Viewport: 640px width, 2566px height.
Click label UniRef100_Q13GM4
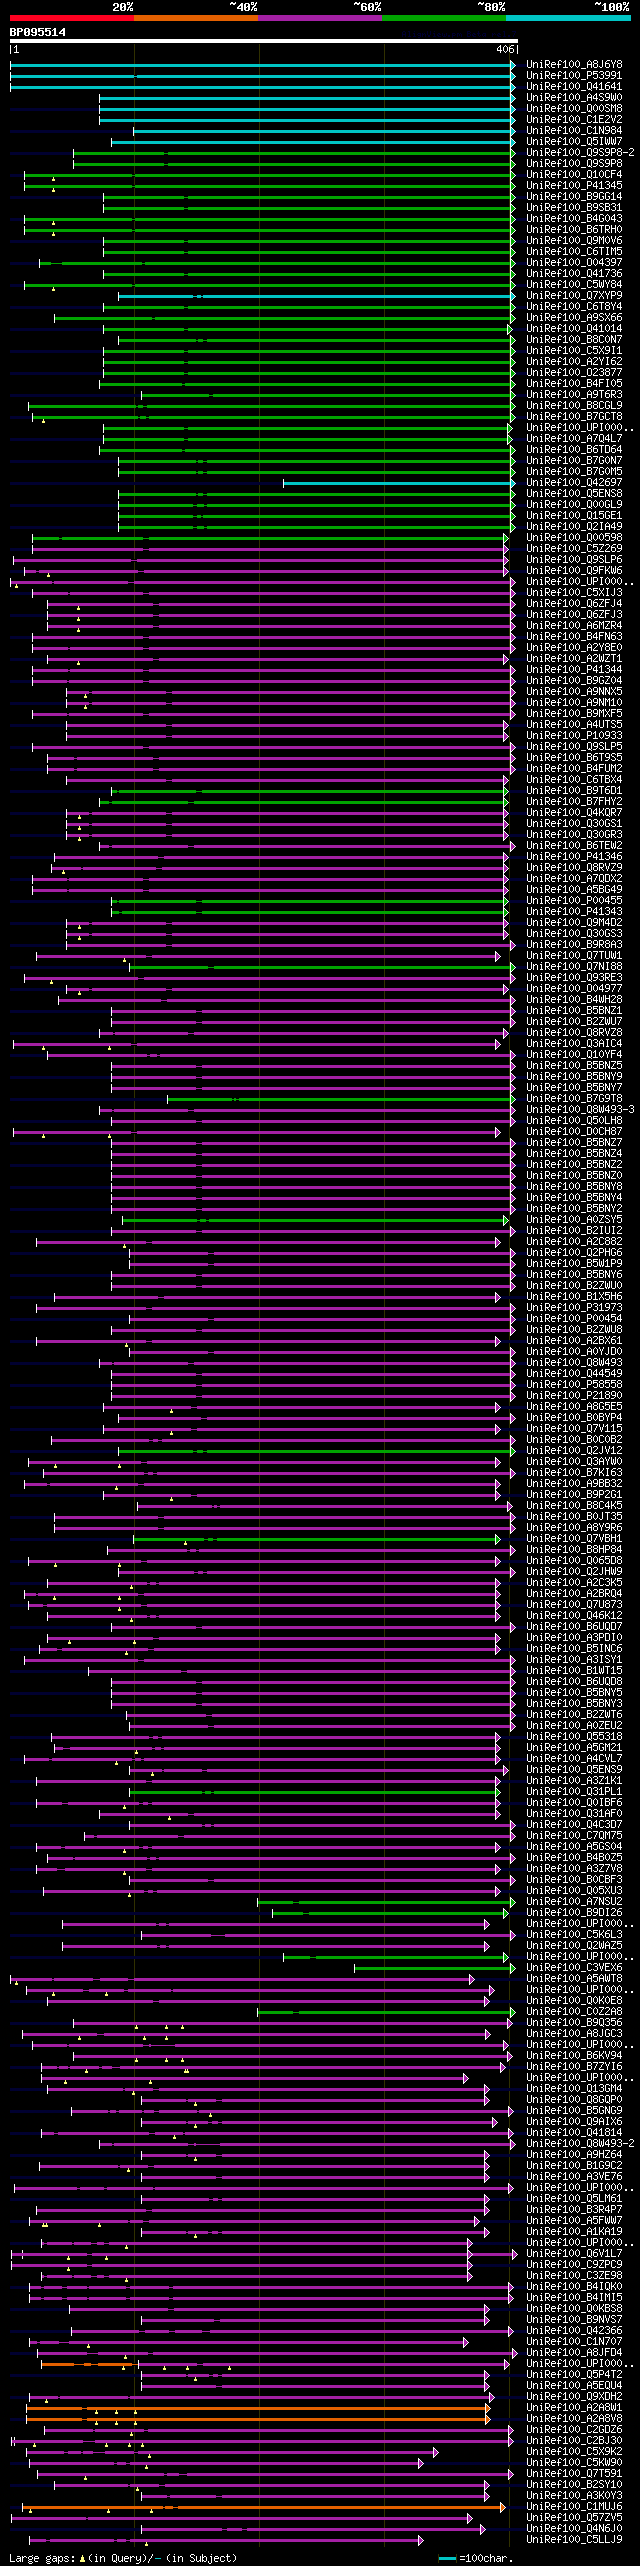pyautogui.click(x=574, y=2089)
